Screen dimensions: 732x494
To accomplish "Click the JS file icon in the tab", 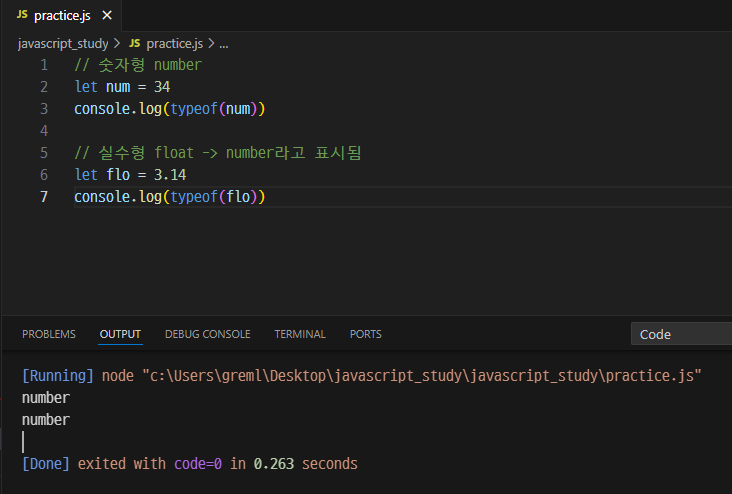I will 22,15.
